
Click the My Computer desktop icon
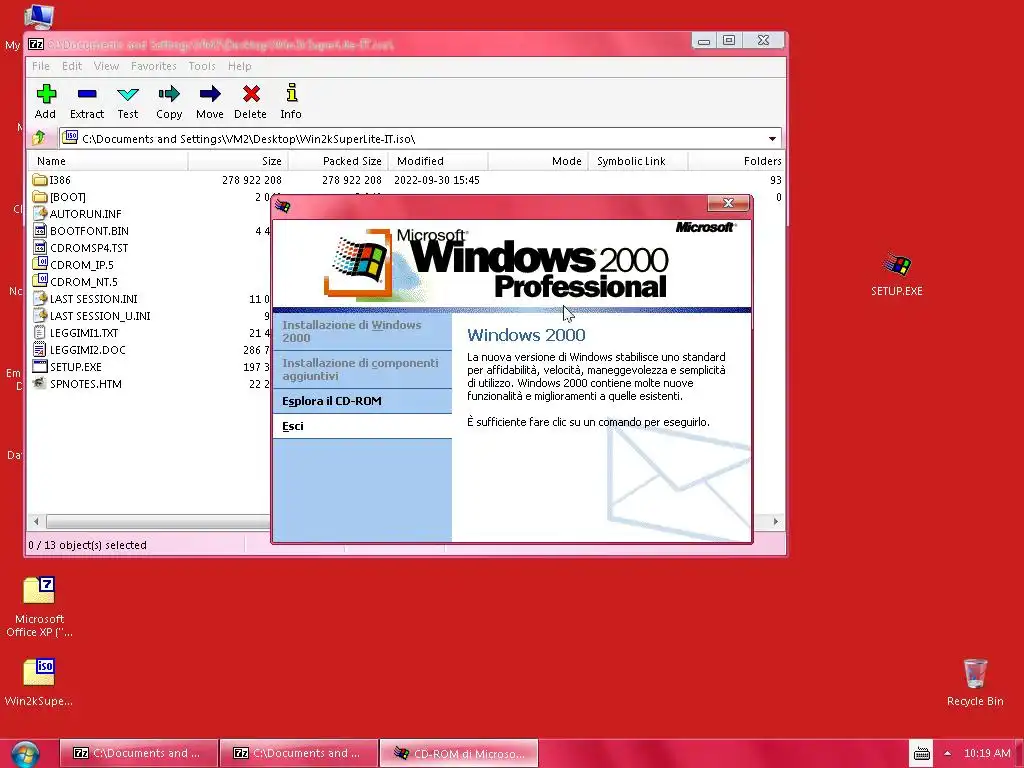39,16
